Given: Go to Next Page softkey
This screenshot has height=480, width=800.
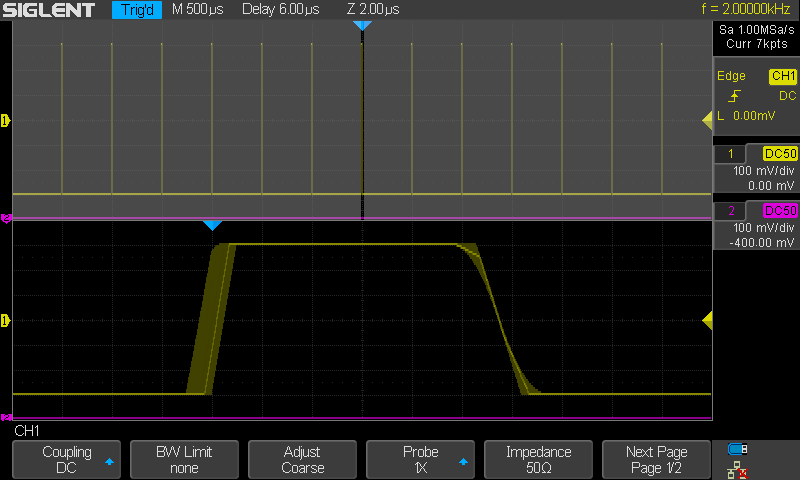Looking at the screenshot, I should pyautogui.click(x=656, y=459).
